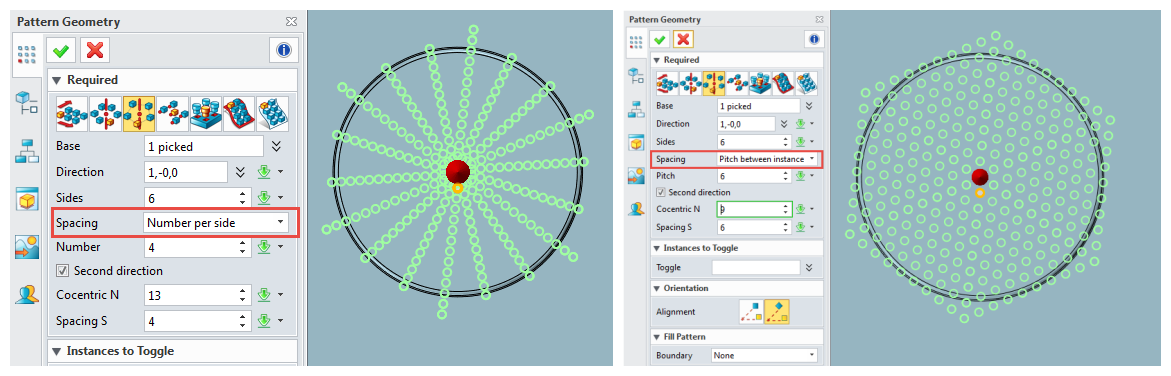Image resolution: width=1171 pixels, height=376 pixels.
Task: Open the 'Number per side' Spacing dropdown
Action: (215, 222)
